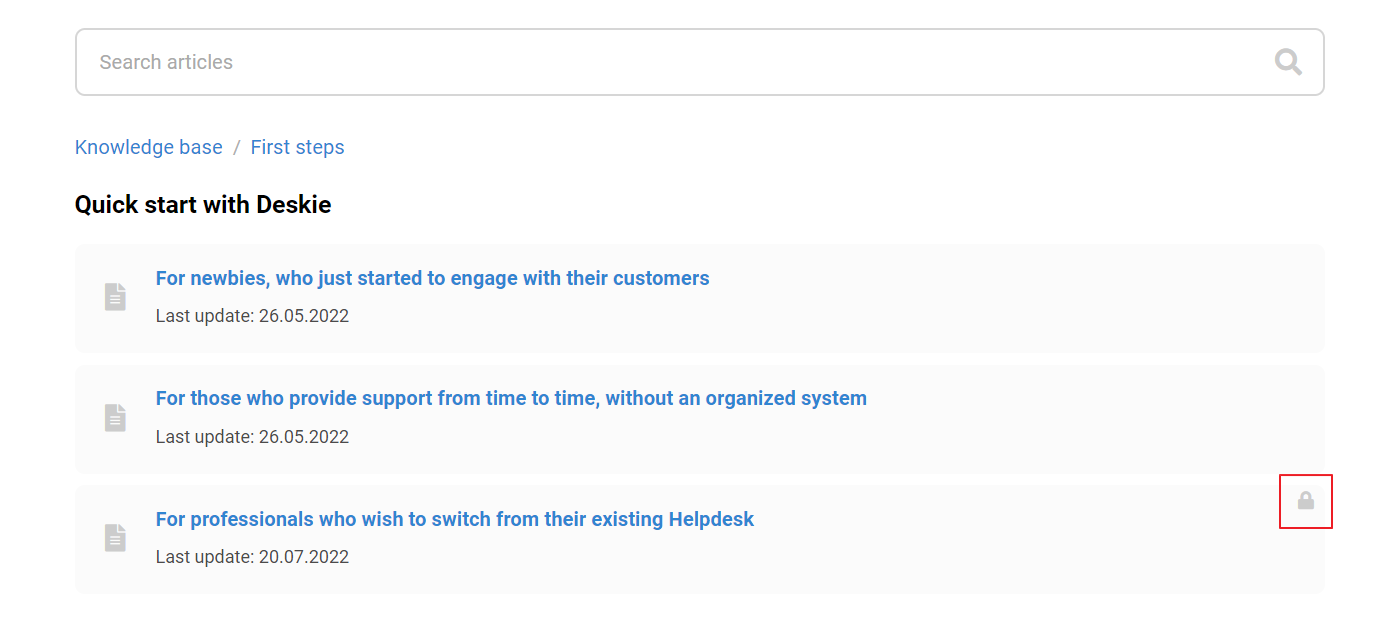Click the Quick start with Deskie heading
Viewport: 1391px width, 627px height.
(203, 205)
